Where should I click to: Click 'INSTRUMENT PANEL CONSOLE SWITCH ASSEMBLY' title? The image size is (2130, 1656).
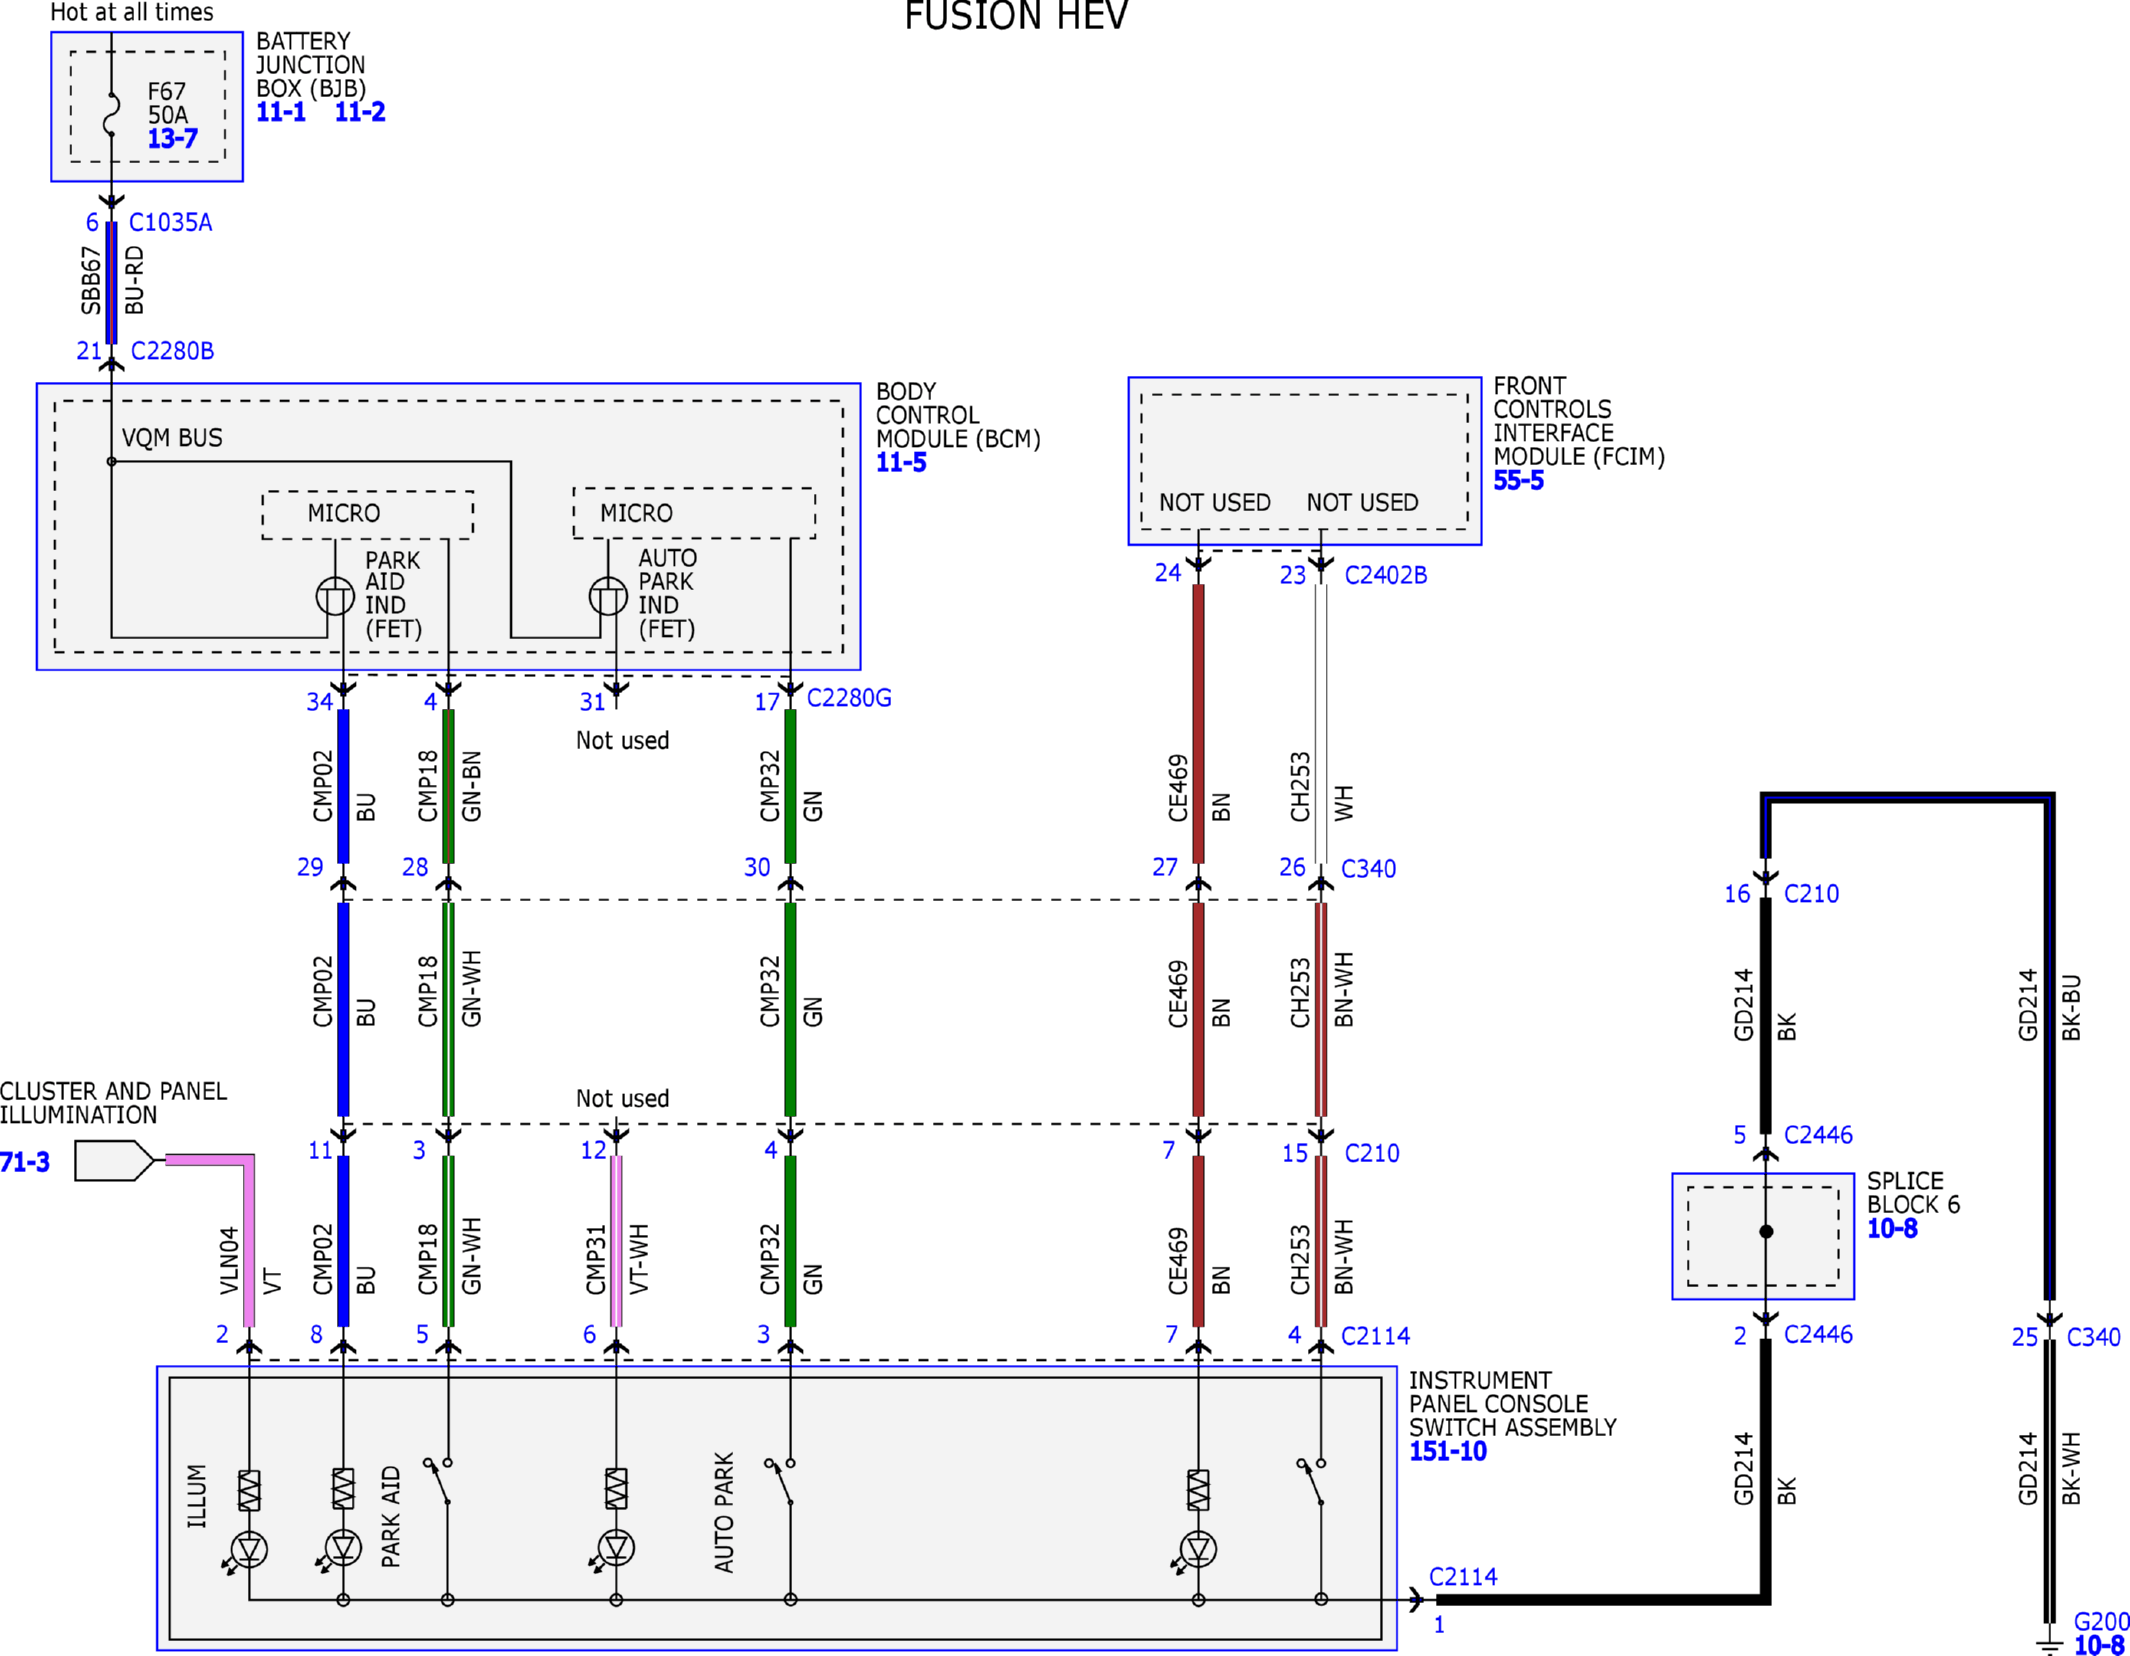1512,1404
